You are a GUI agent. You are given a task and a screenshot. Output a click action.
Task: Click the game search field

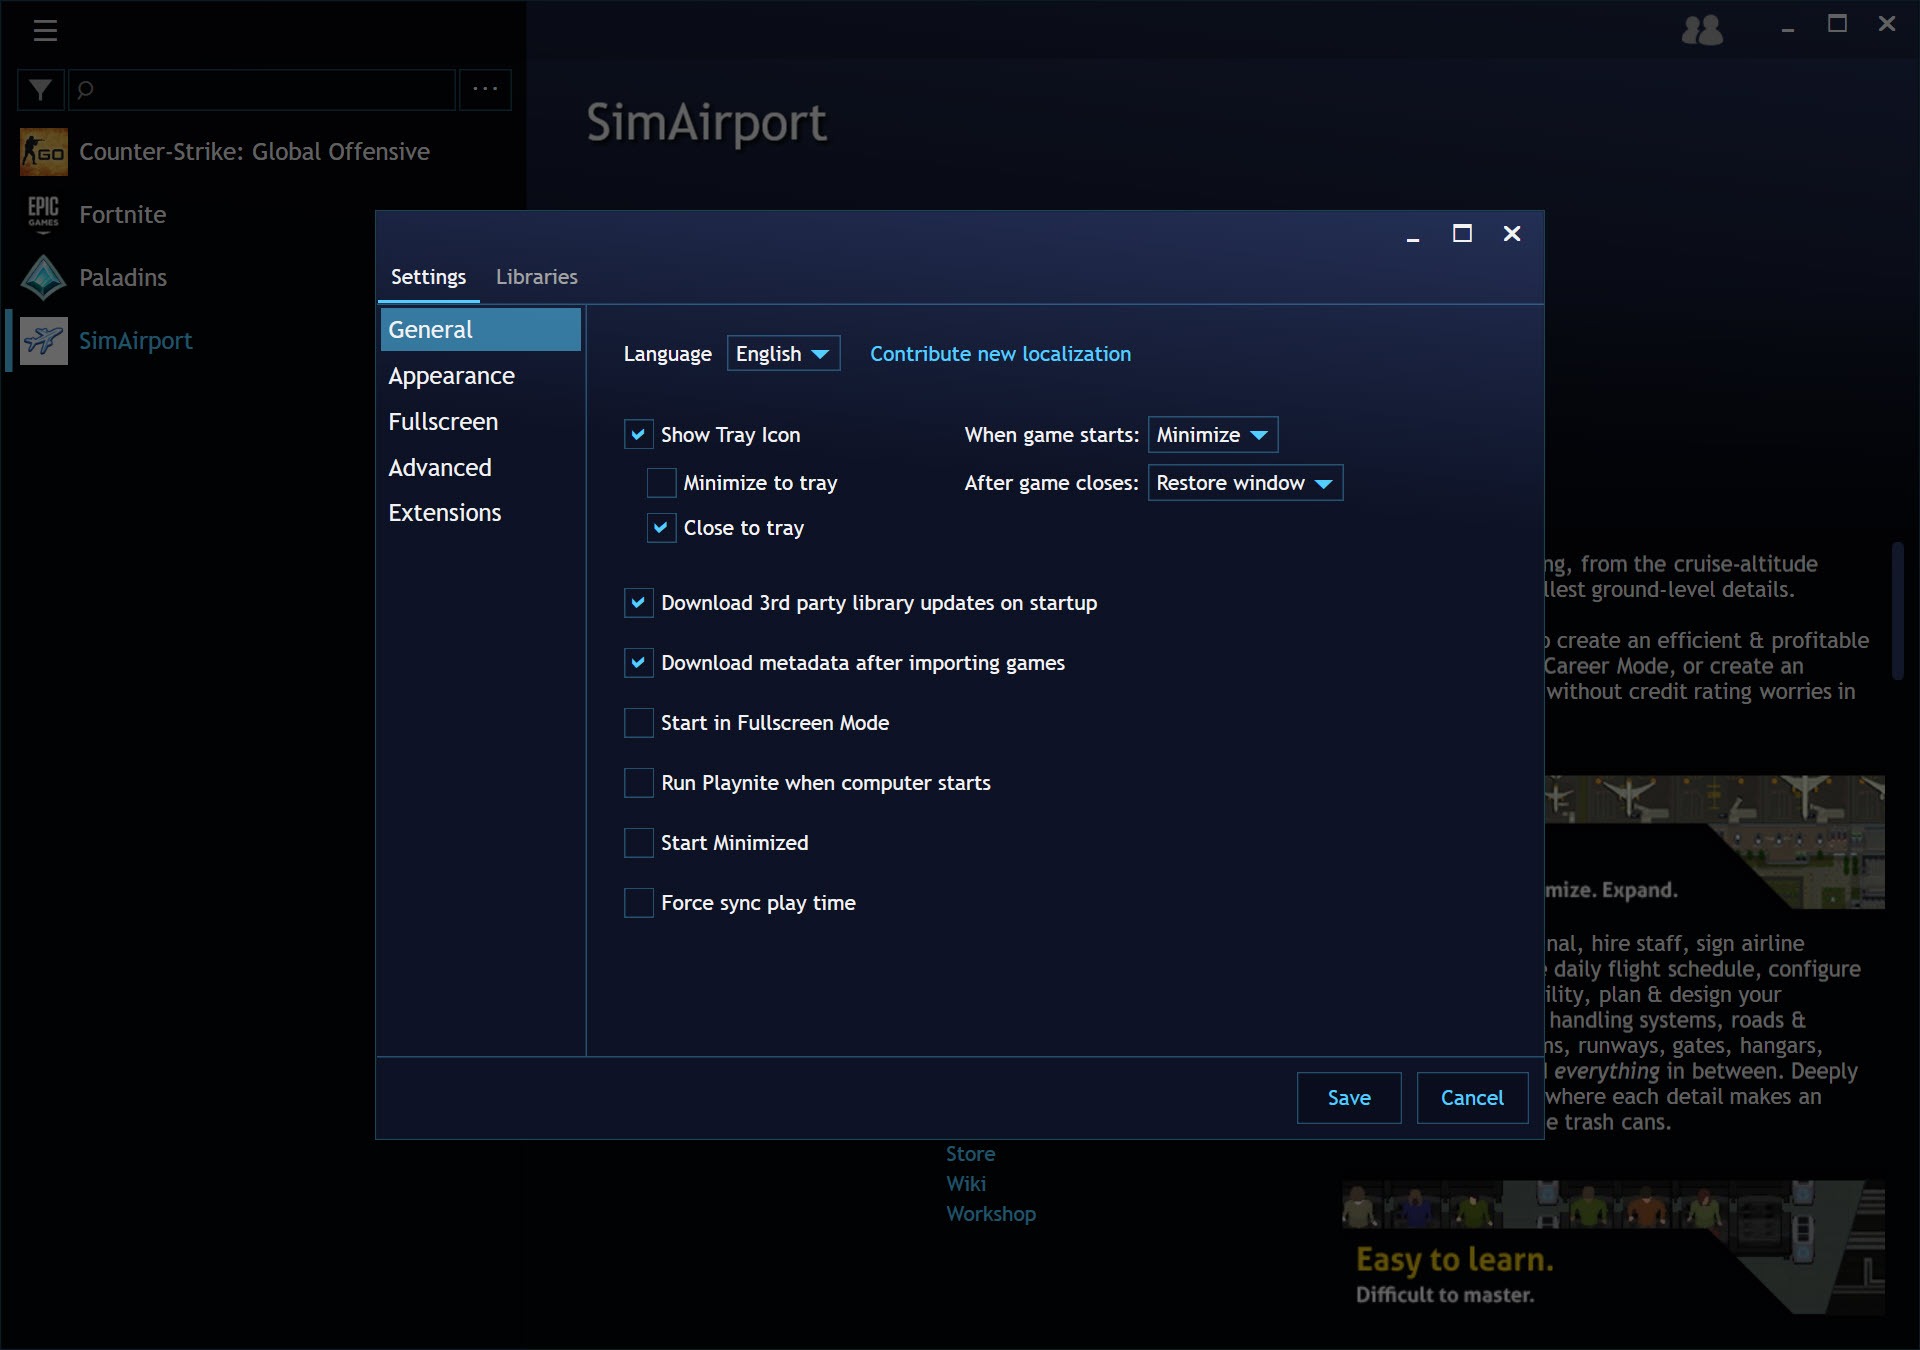(262, 90)
